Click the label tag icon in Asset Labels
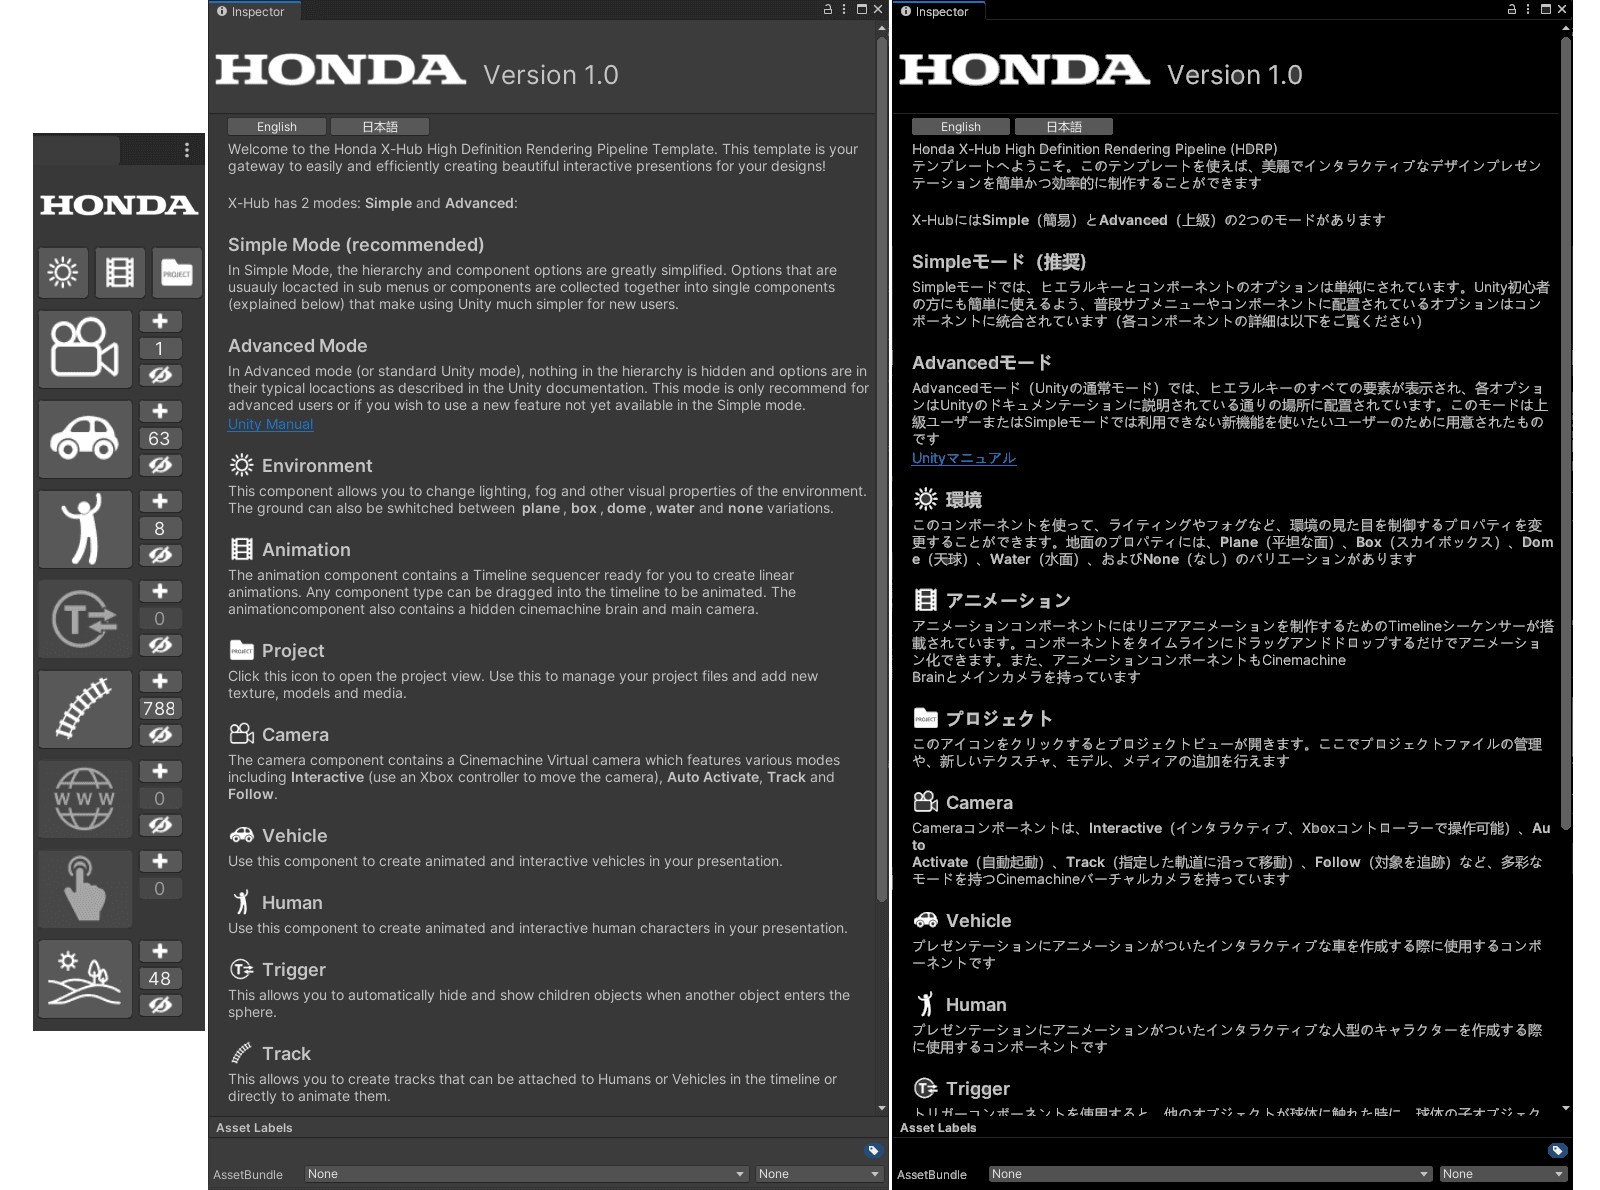Viewport: 1600px width, 1190px height. [x=872, y=1150]
